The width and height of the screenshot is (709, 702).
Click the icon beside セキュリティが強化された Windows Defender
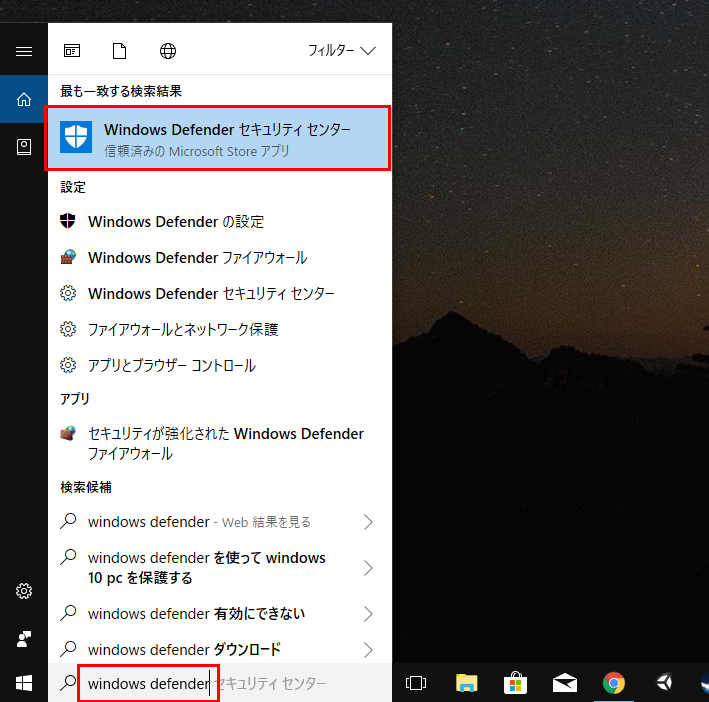(68, 433)
